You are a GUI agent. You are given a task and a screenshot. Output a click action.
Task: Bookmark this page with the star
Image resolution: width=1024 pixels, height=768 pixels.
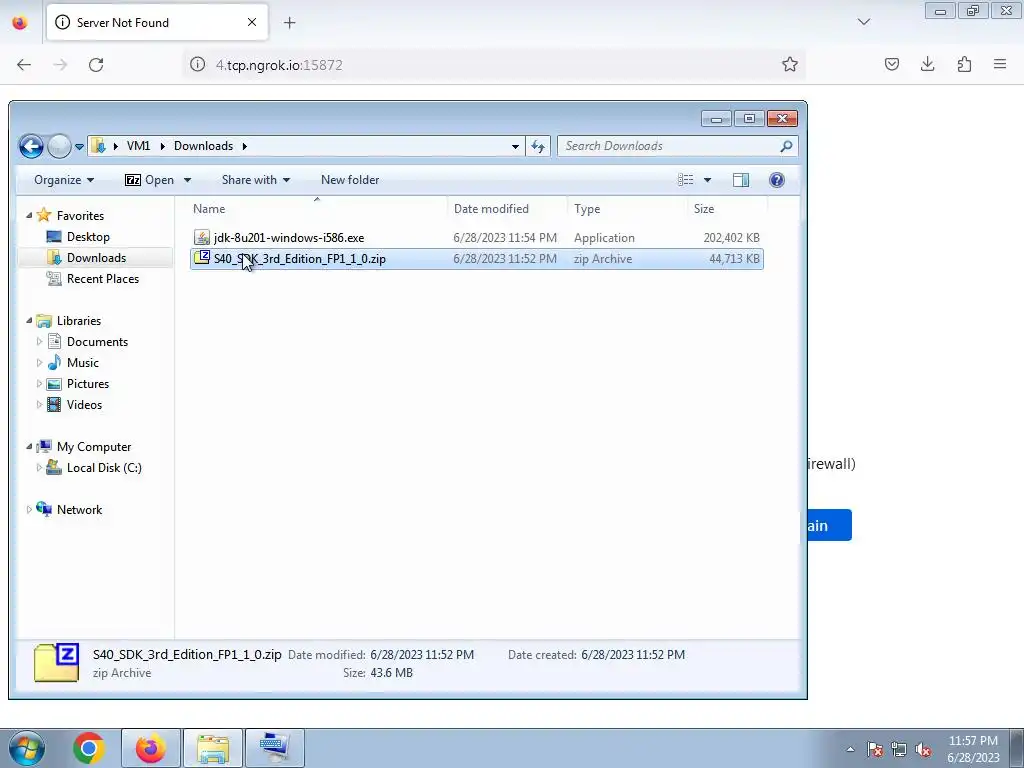790,64
